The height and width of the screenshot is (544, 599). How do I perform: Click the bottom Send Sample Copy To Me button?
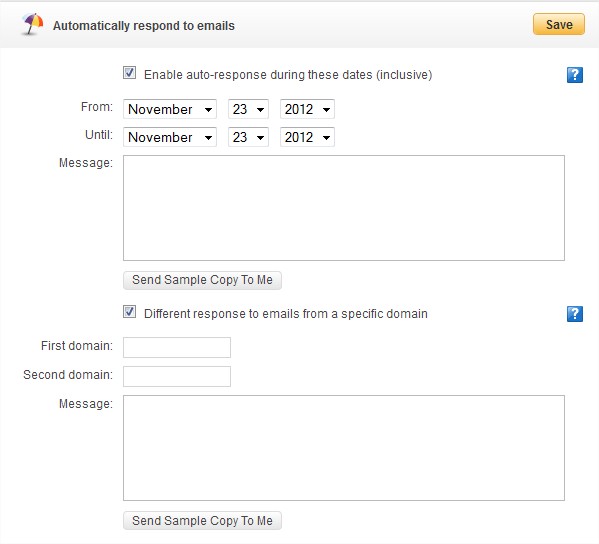[202, 521]
